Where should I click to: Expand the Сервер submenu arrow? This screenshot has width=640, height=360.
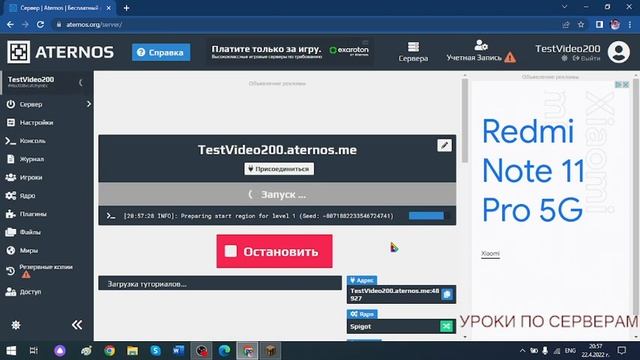point(89,104)
